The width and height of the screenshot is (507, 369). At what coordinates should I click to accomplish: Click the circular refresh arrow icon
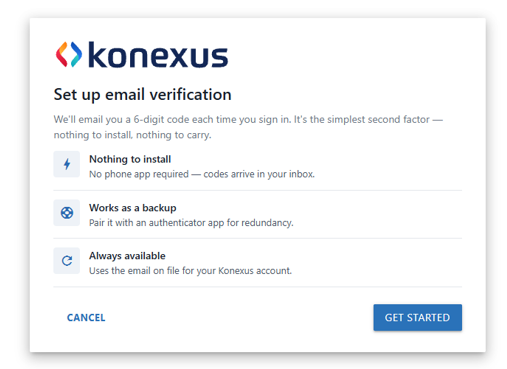67,261
